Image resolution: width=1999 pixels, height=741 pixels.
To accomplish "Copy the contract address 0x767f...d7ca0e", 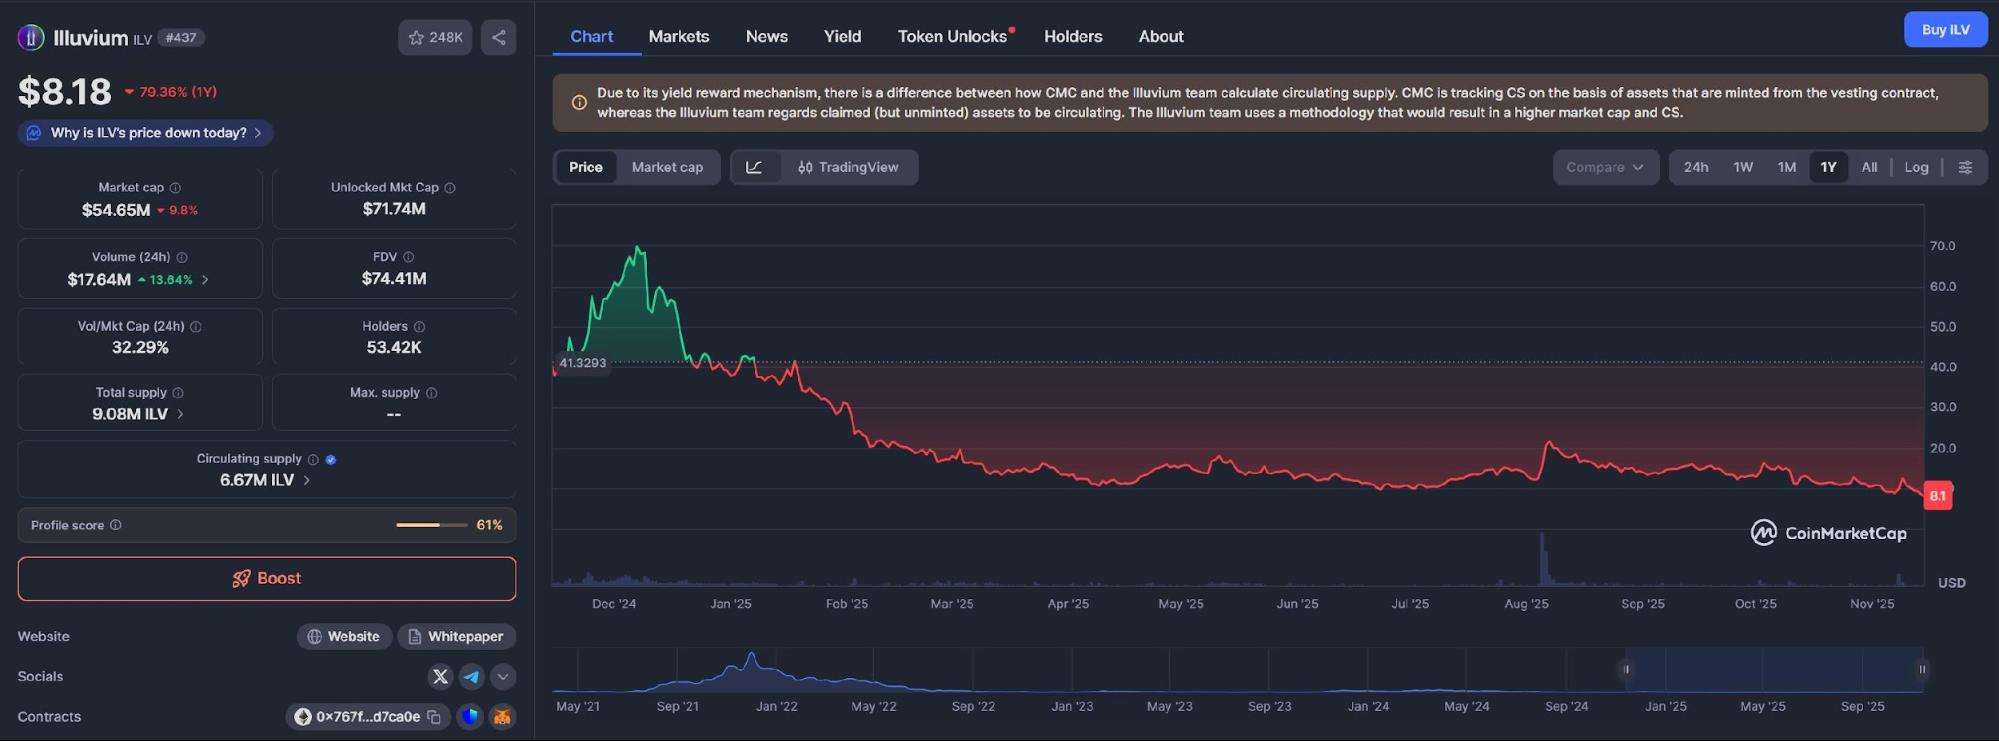I will [x=434, y=717].
